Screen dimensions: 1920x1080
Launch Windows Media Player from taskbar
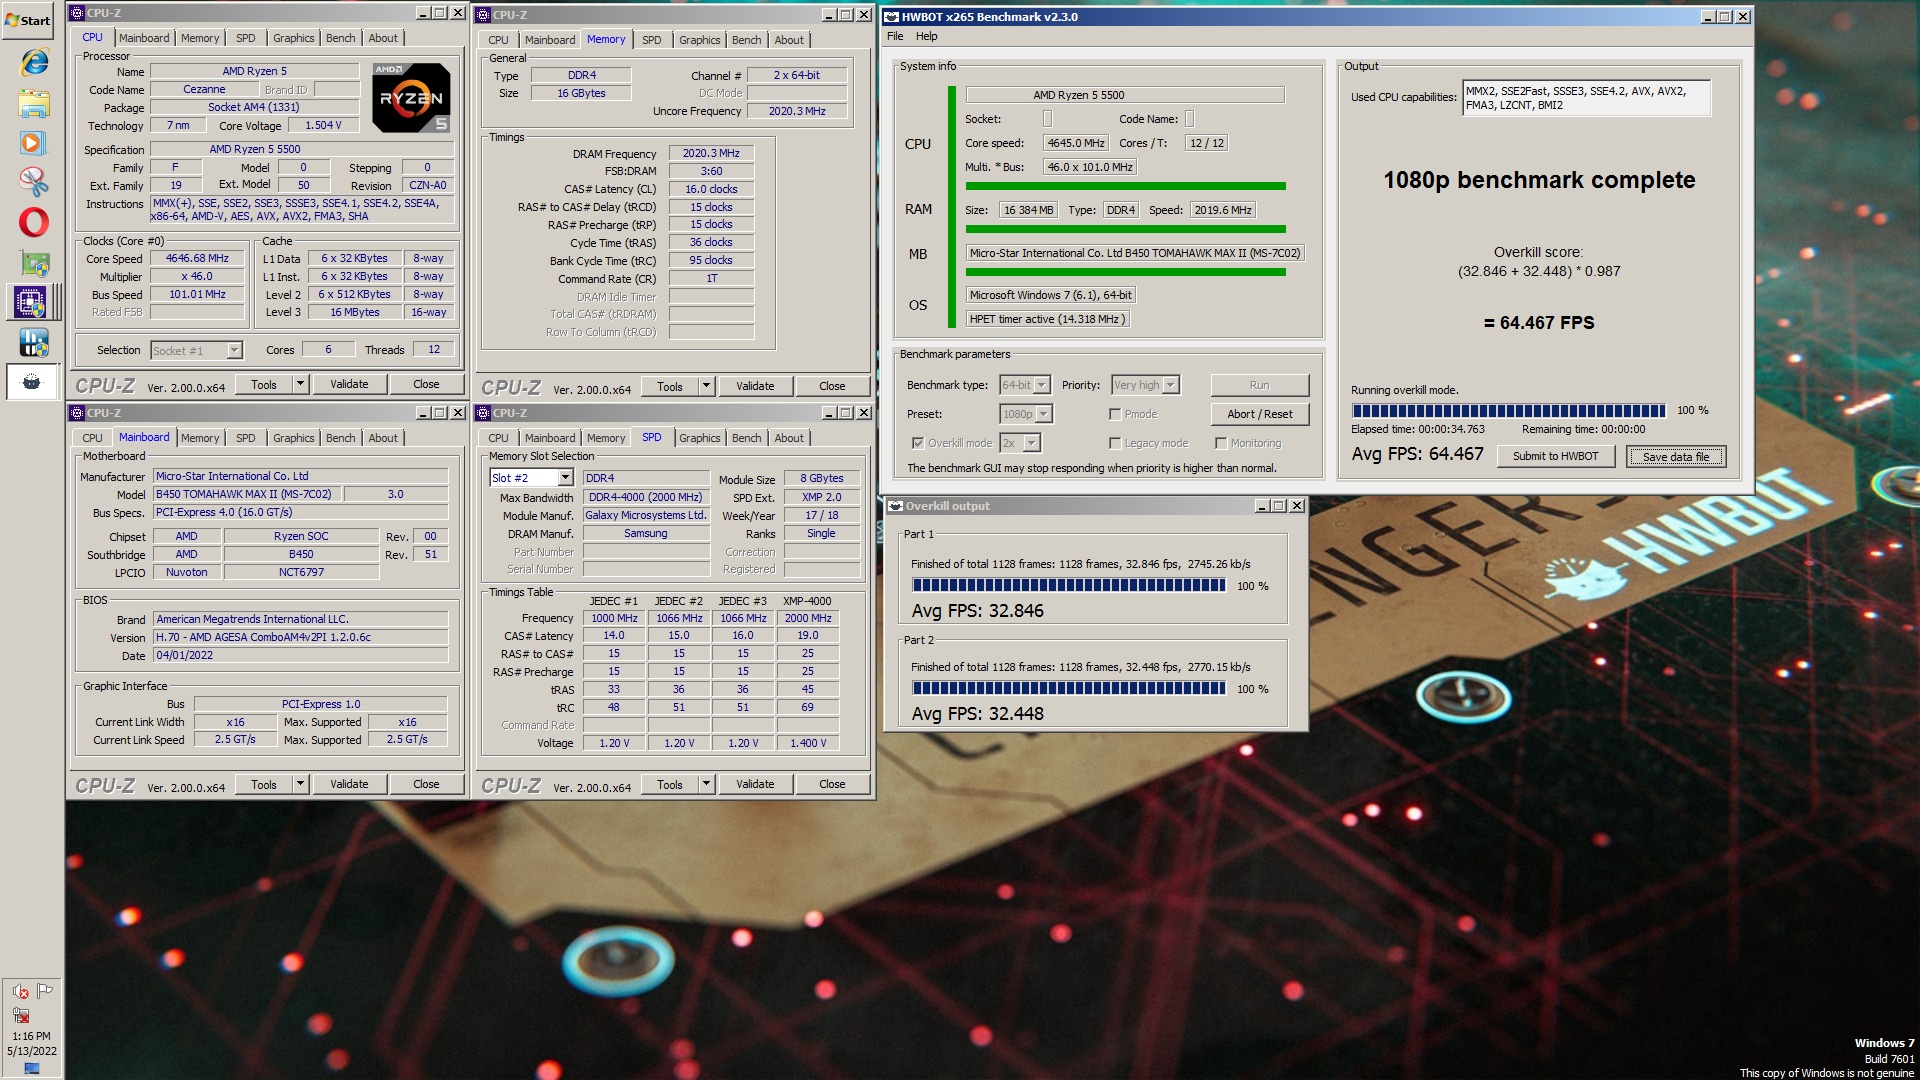point(32,143)
